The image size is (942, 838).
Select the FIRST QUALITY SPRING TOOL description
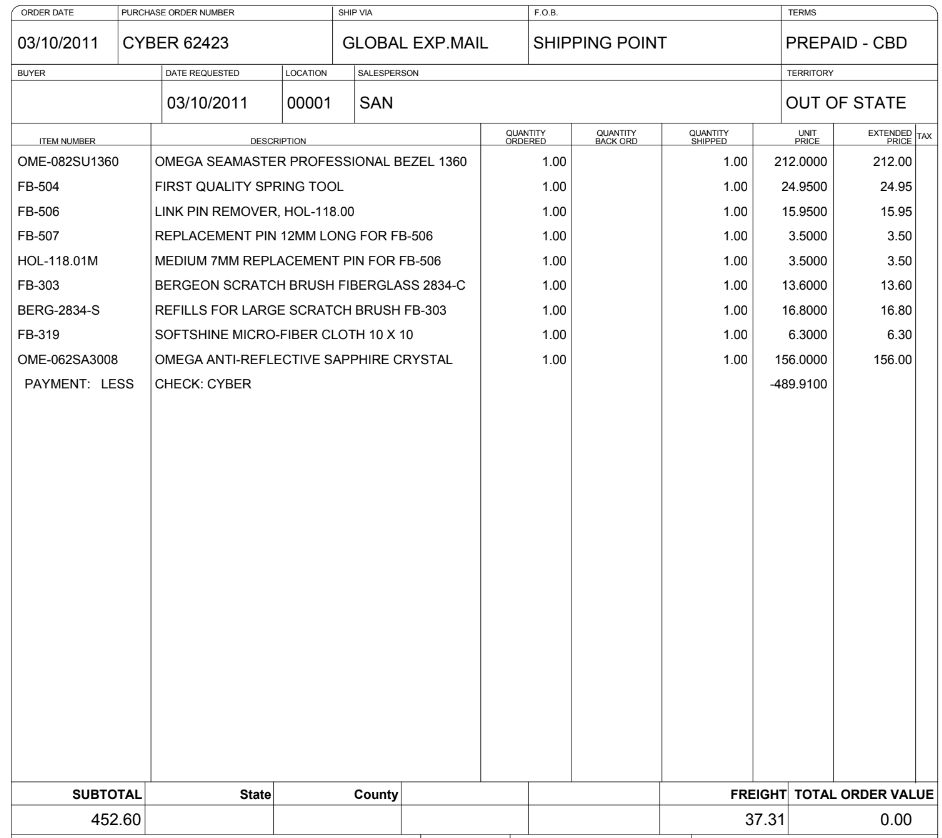click(x=249, y=186)
